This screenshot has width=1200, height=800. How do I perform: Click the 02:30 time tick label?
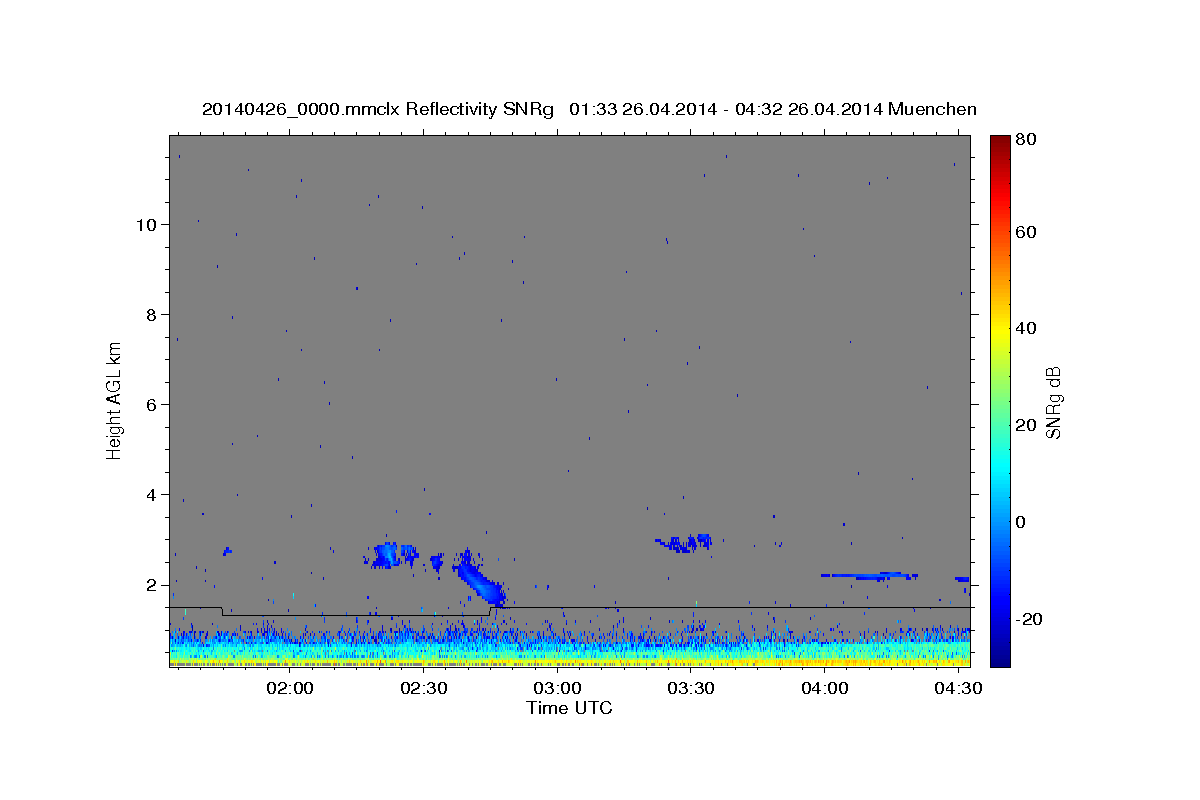click(x=423, y=689)
